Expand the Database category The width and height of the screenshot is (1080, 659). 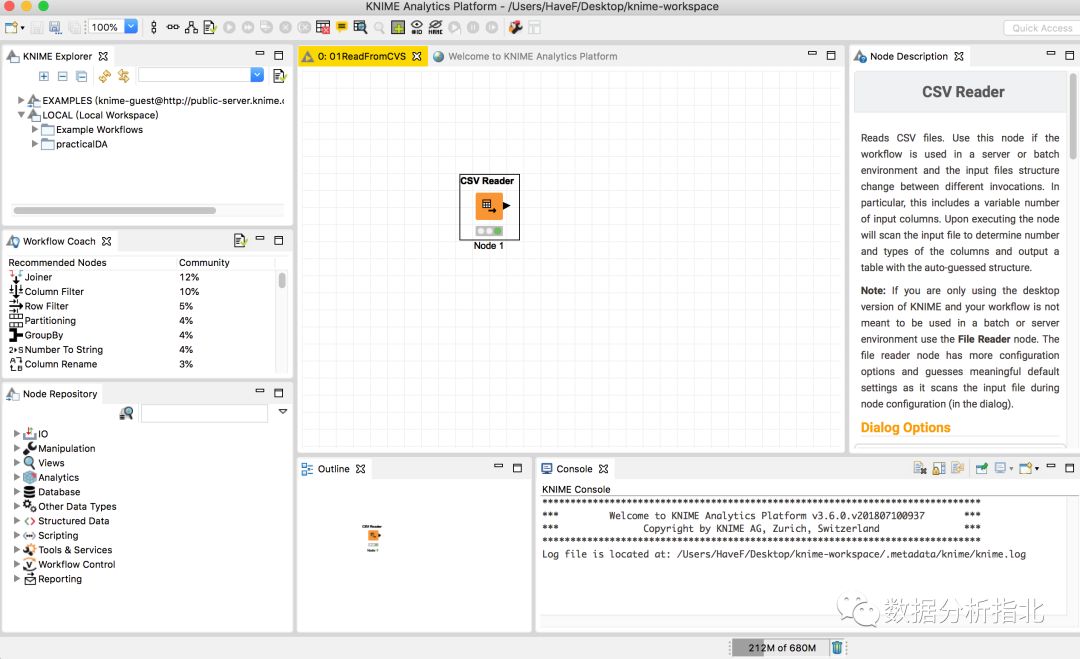tap(17, 491)
